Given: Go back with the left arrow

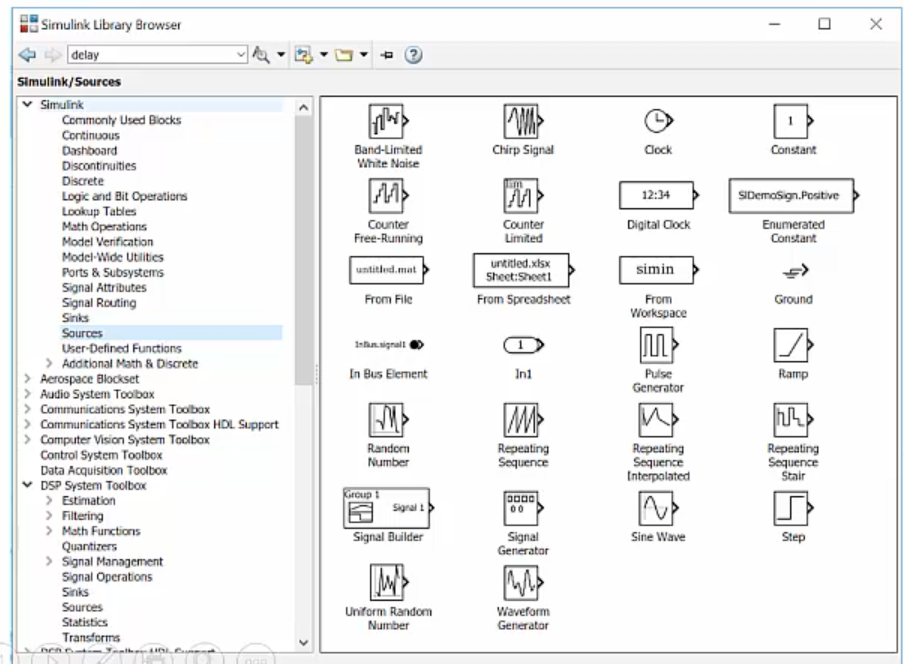Looking at the screenshot, I should click(27, 55).
